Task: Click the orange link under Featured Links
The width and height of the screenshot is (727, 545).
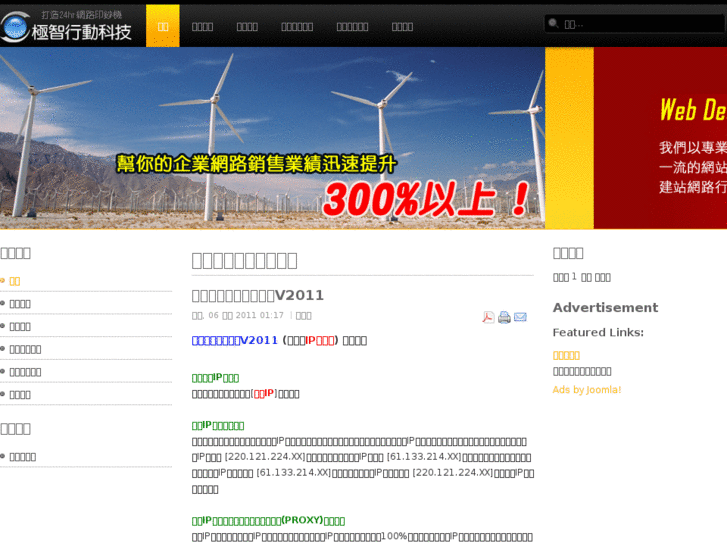Action: coord(566,355)
